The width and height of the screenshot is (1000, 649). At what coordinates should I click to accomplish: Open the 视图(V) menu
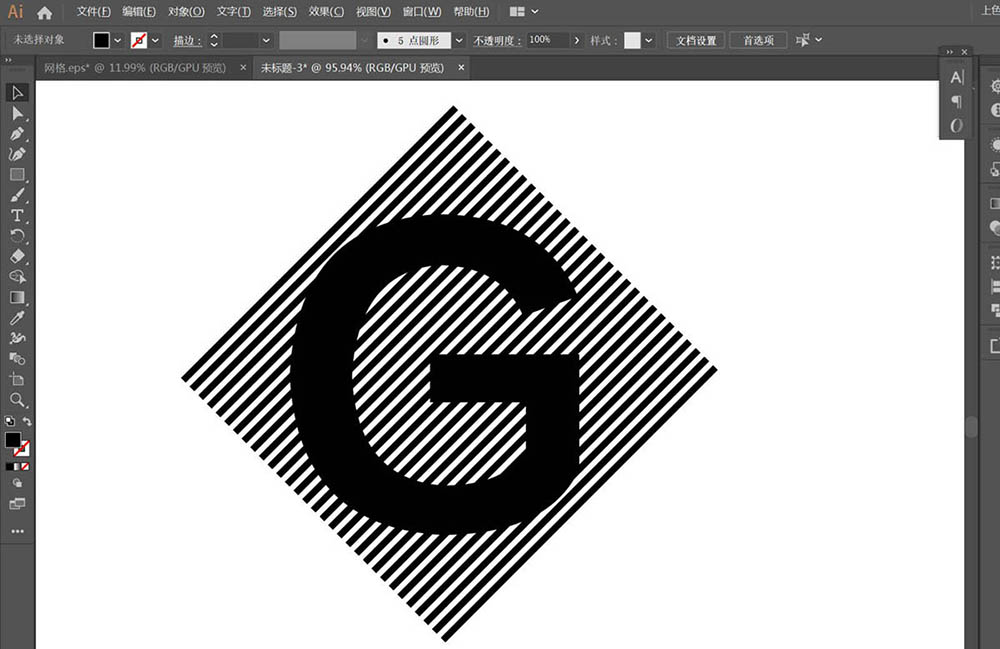(x=373, y=11)
